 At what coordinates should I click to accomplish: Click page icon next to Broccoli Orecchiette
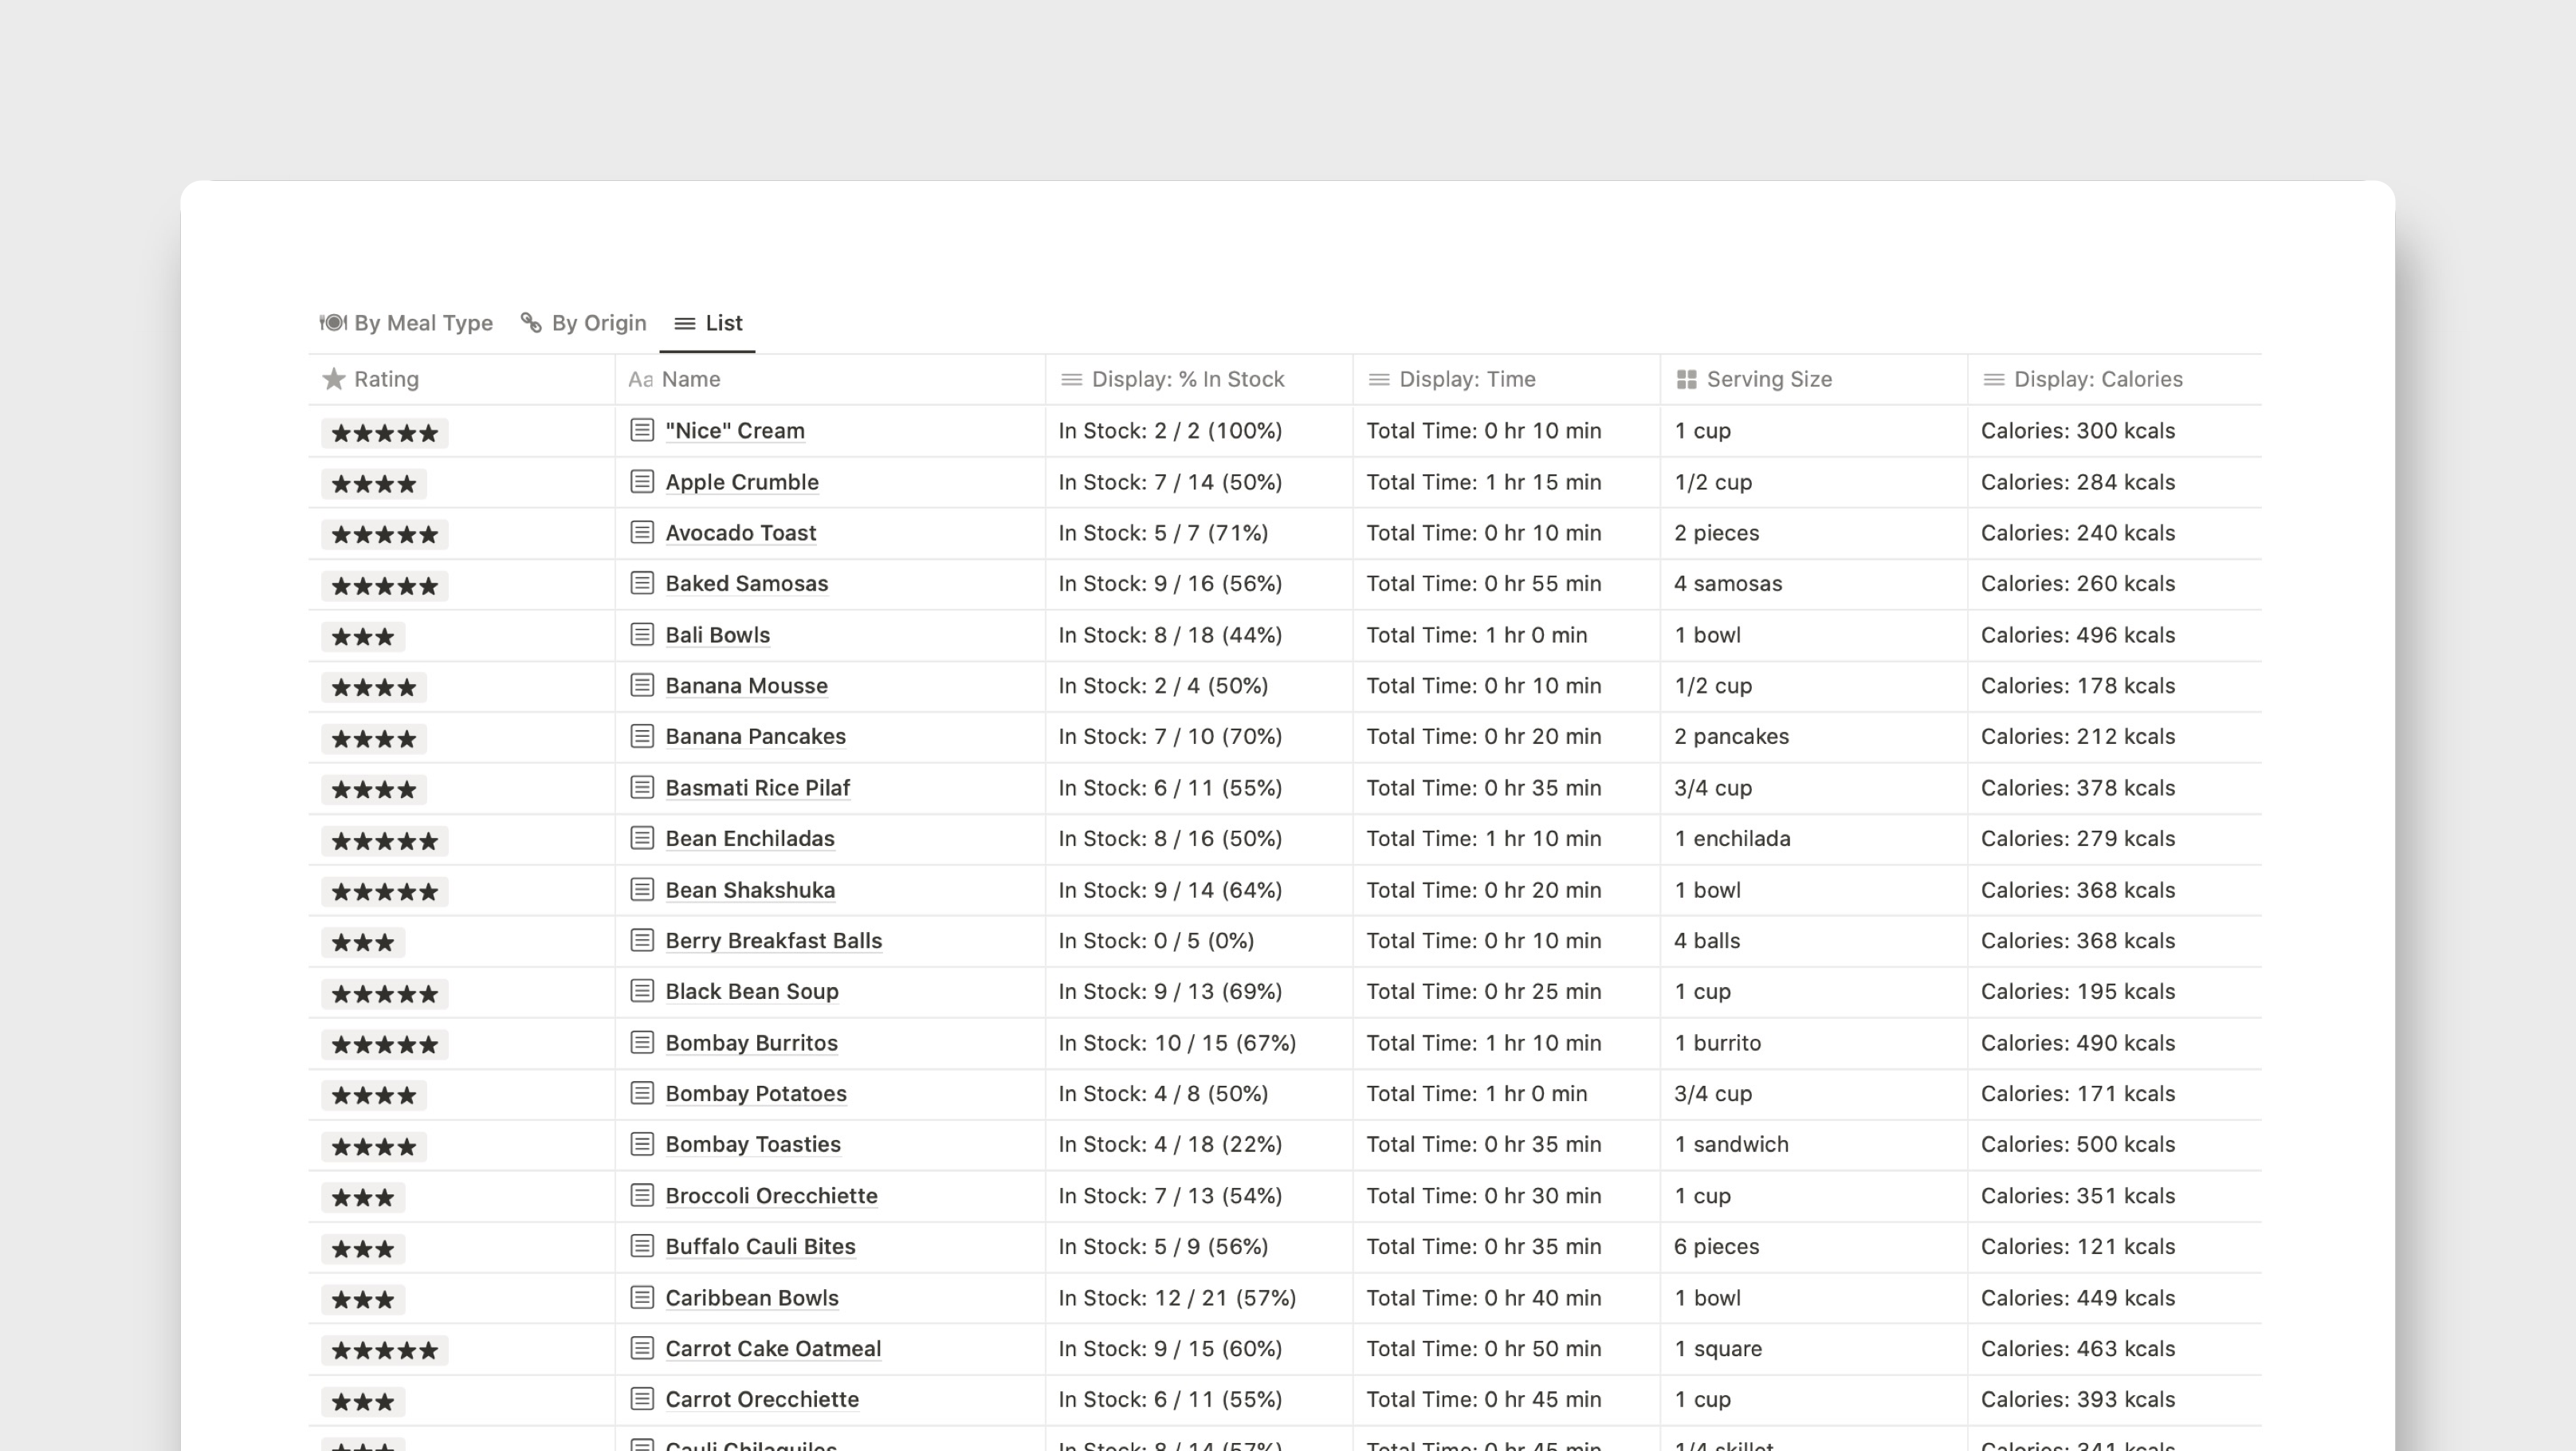(642, 1195)
